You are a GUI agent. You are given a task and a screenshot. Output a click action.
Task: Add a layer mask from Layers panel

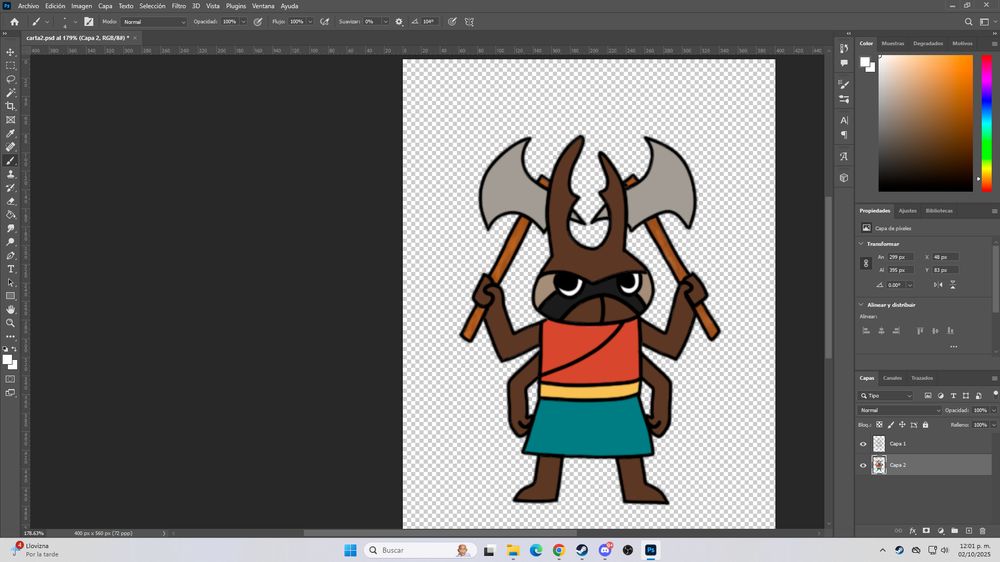(926, 530)
